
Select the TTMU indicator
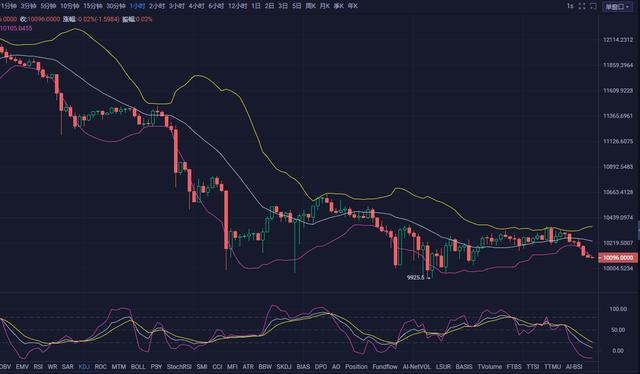point(553,367)
